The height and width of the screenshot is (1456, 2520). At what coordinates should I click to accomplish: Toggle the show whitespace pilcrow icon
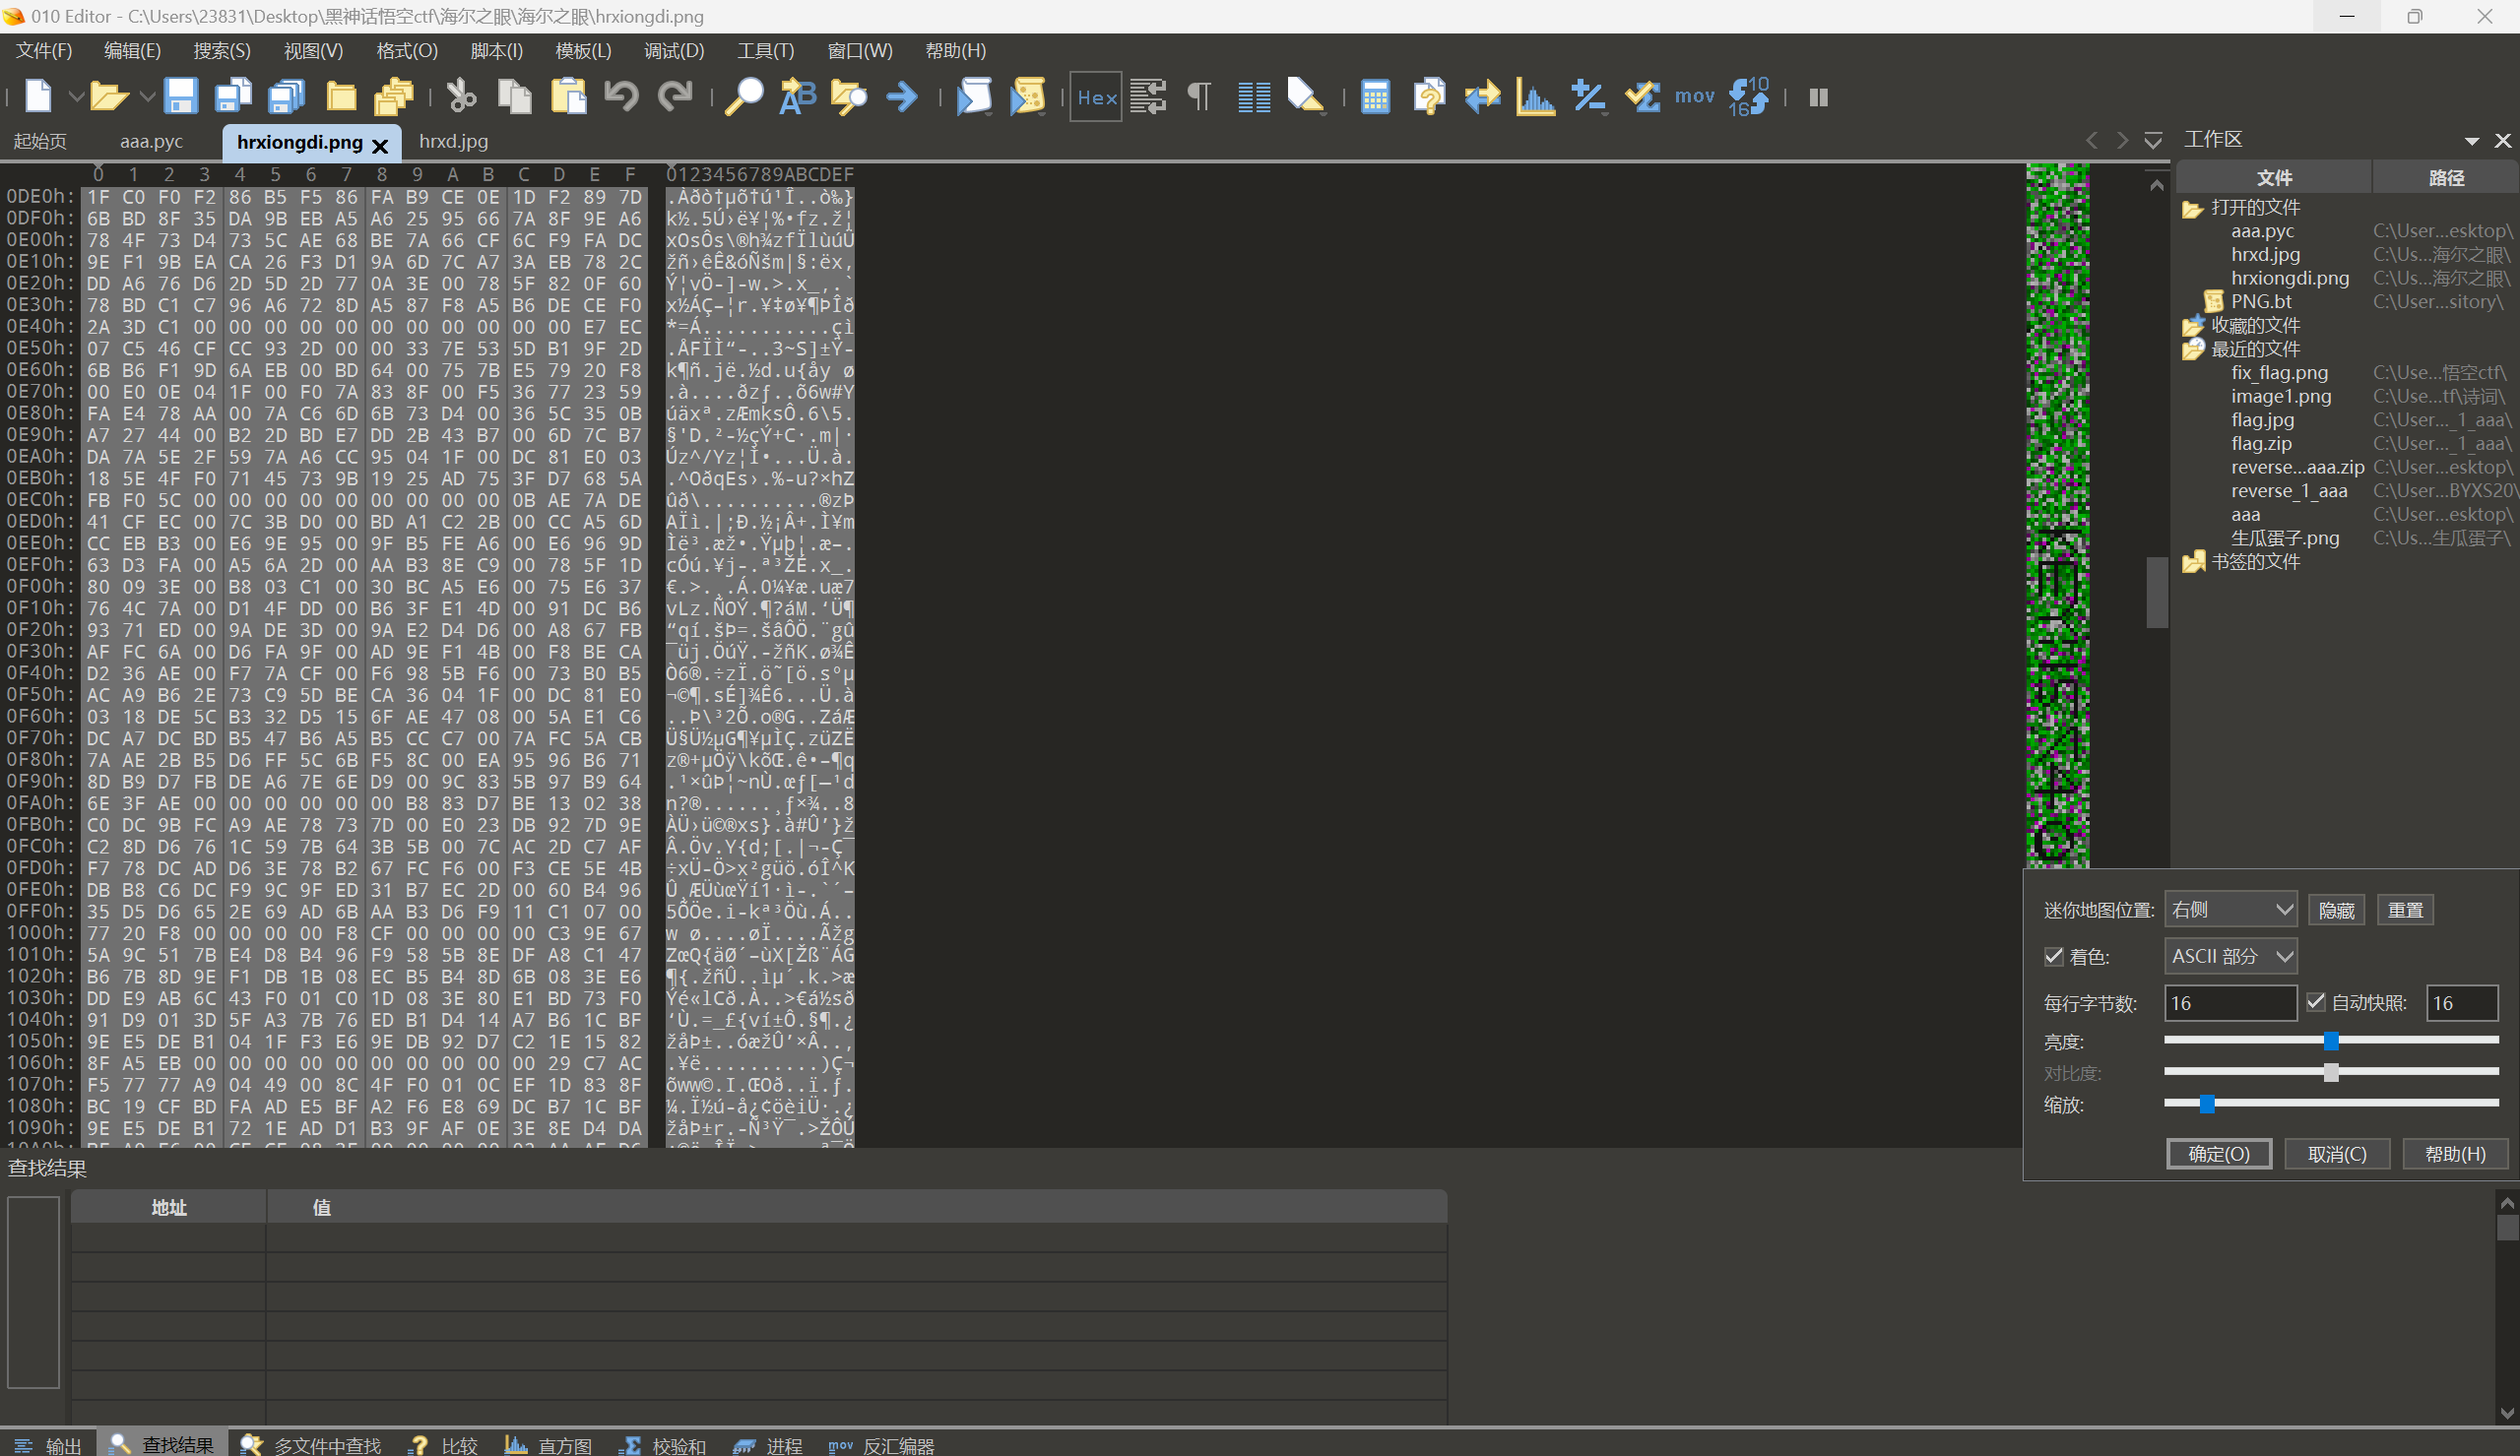[x=1199, y=97]
